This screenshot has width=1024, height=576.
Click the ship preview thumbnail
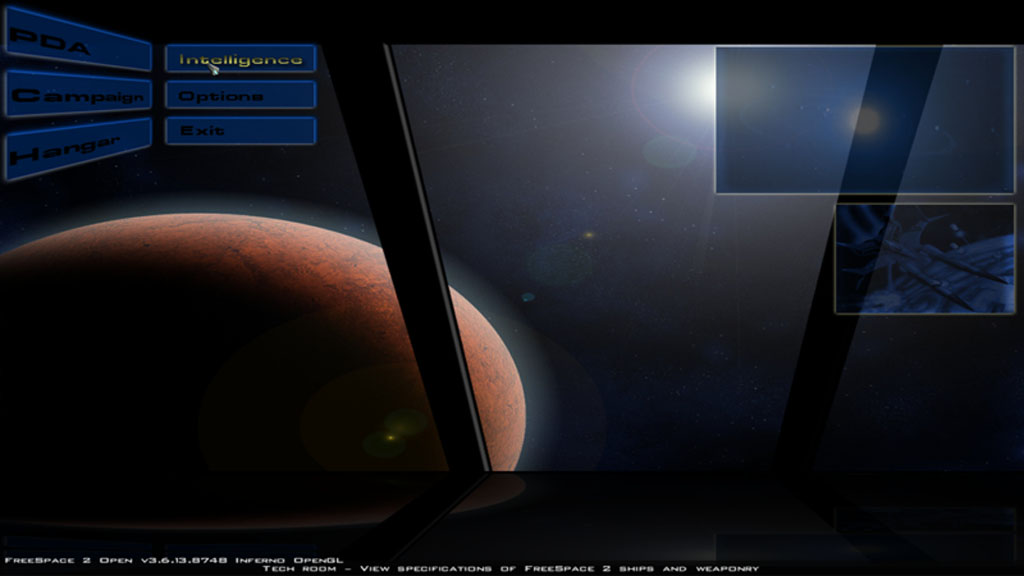[x=924, y=258]
